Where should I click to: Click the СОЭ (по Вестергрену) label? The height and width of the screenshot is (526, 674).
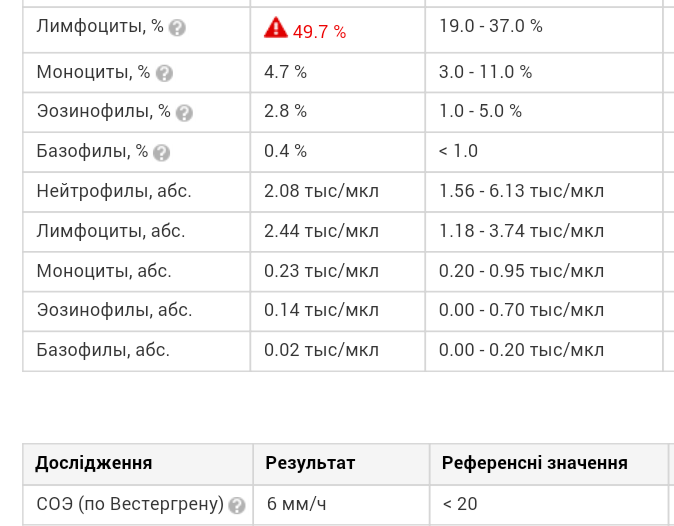[129, 504]
